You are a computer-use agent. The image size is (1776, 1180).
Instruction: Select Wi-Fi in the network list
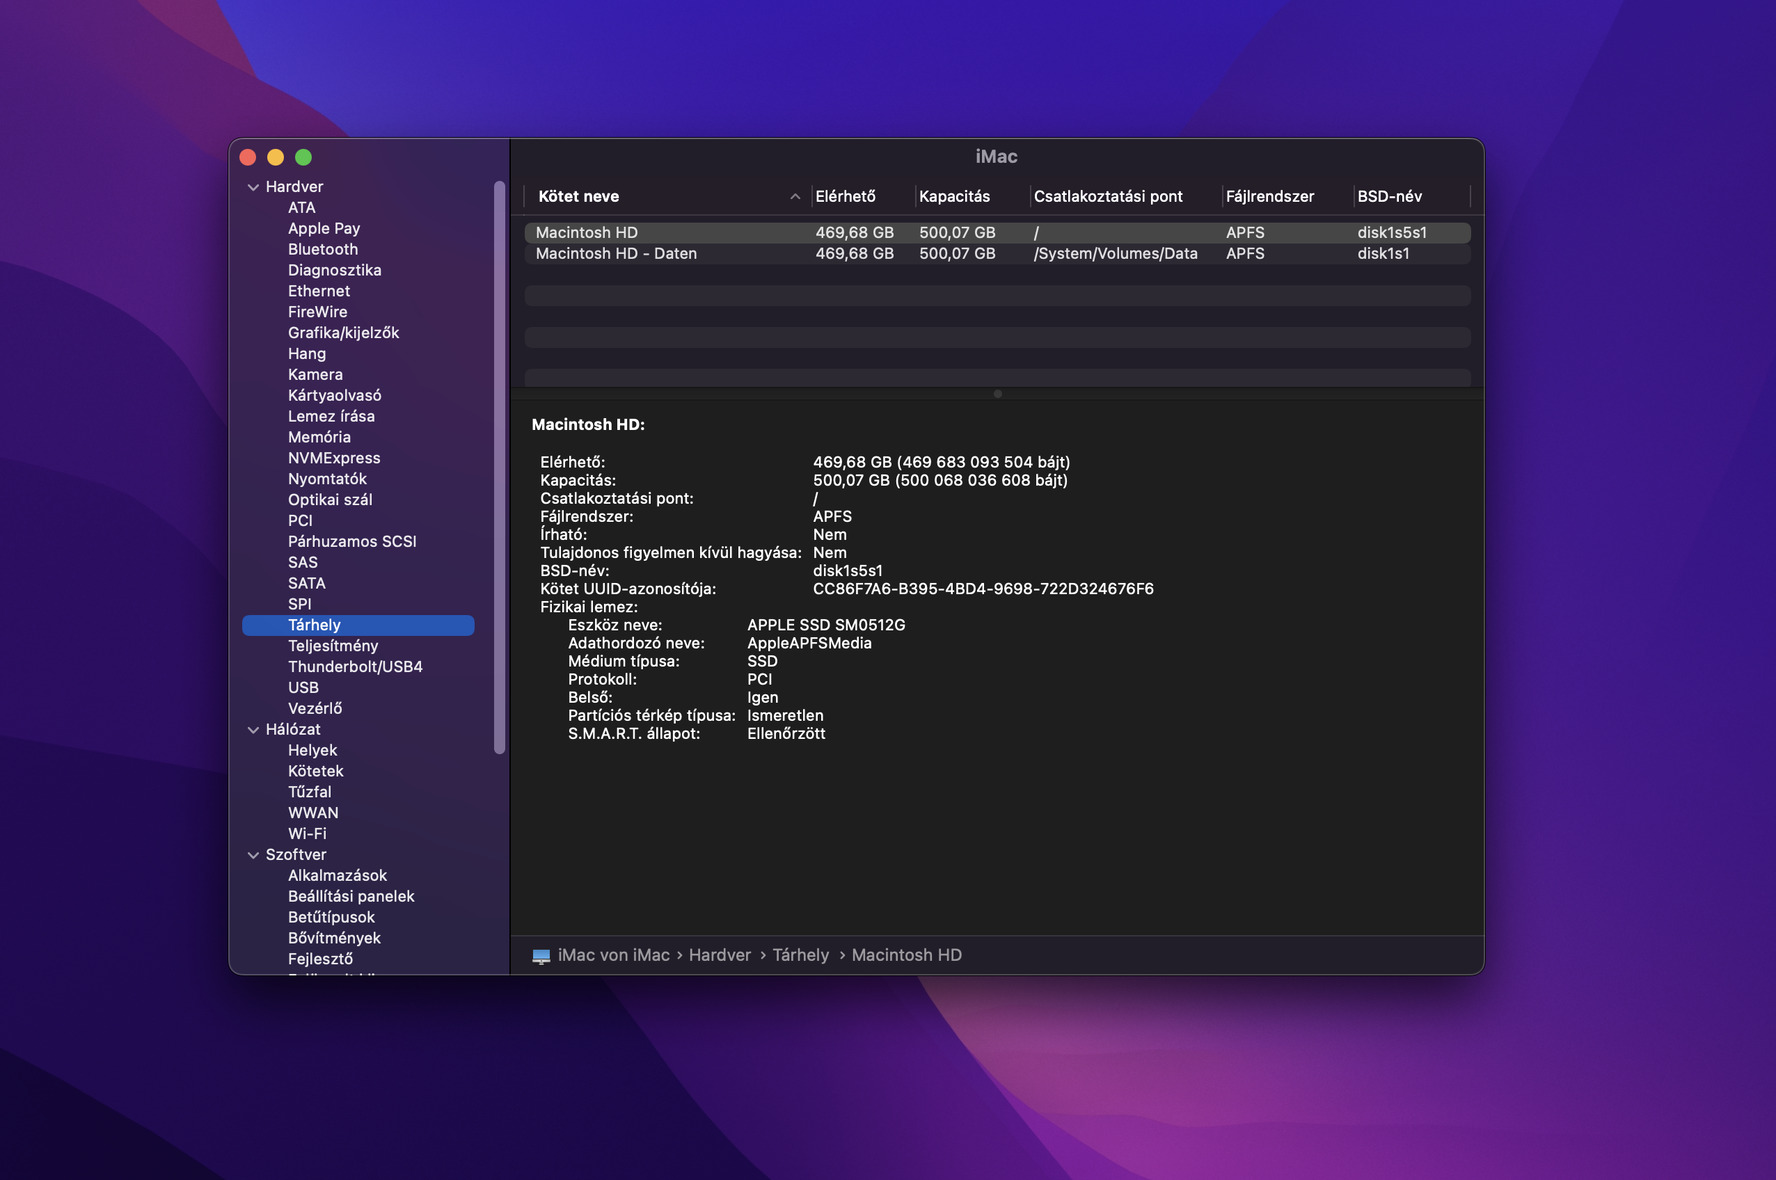307,834
